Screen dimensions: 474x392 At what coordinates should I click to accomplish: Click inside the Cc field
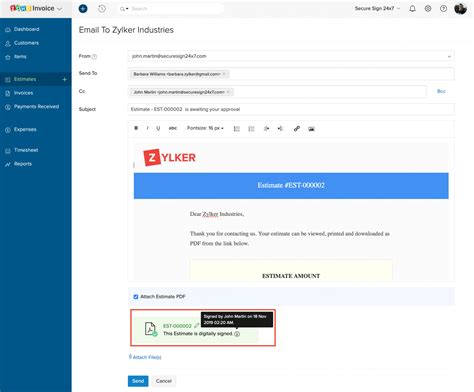tap(277, 92)
